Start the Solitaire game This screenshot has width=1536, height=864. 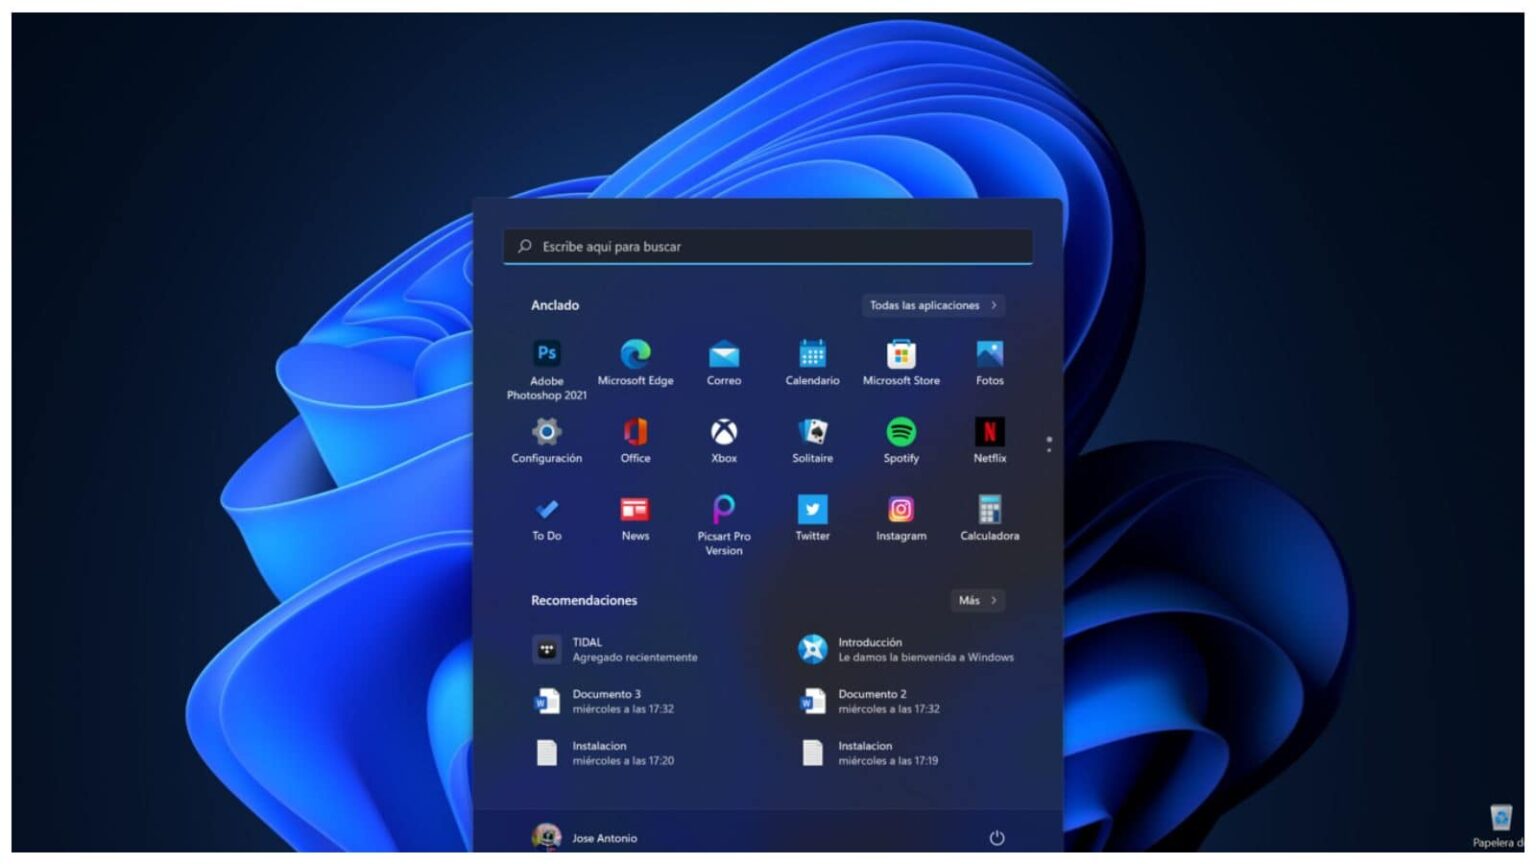pyautogui.click(x=812, y=440)
